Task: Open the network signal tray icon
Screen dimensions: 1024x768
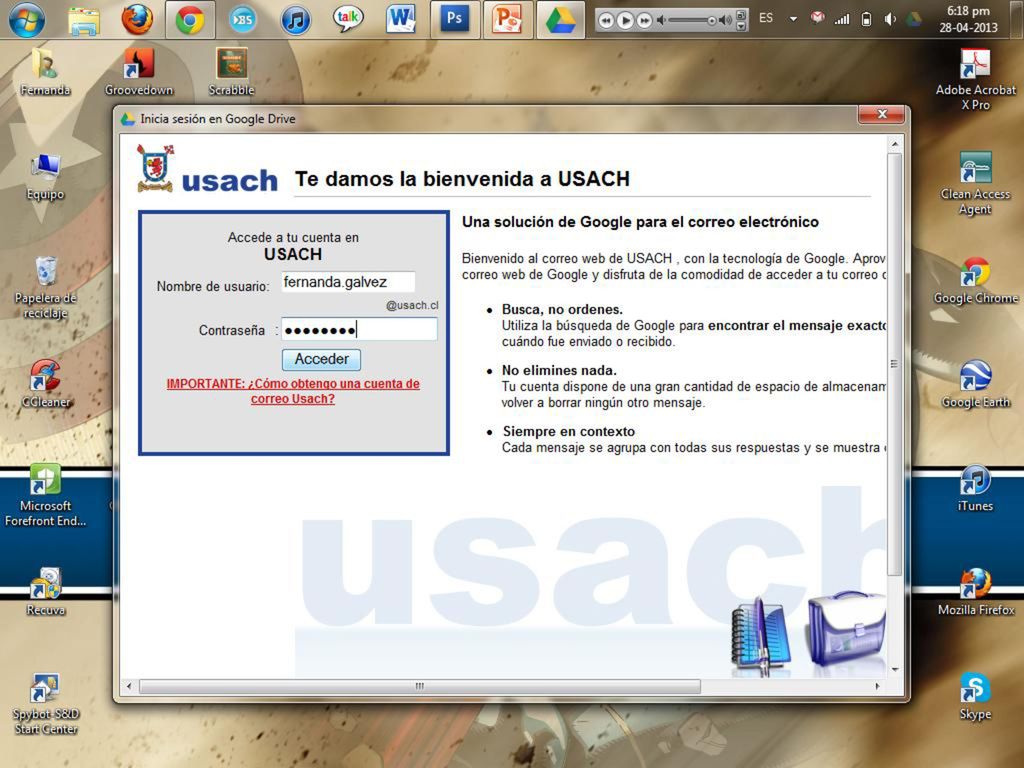Action: click(842, 20)
